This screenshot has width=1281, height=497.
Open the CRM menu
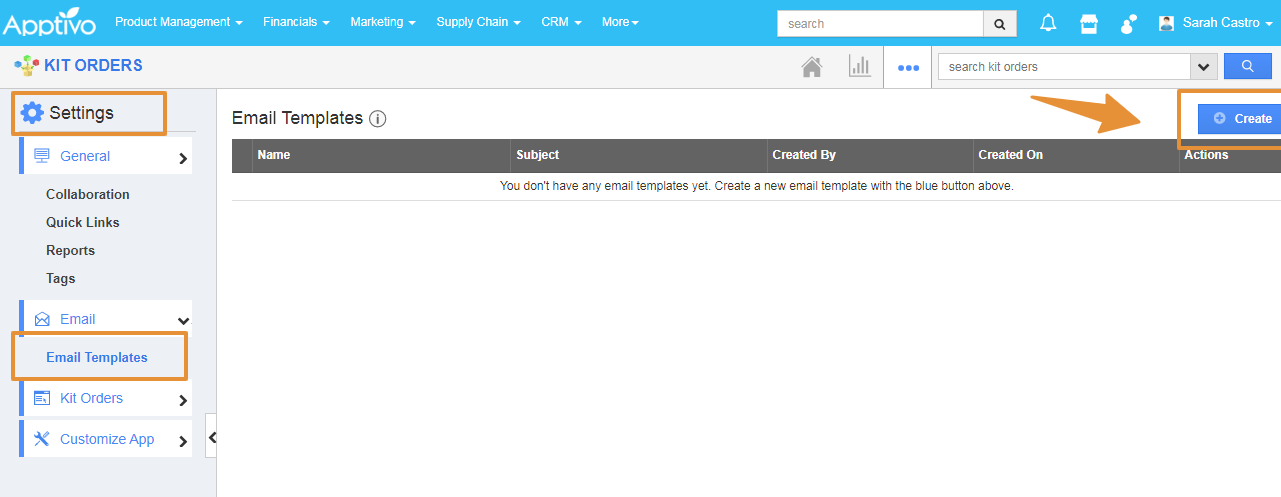(x=561, y=22)
